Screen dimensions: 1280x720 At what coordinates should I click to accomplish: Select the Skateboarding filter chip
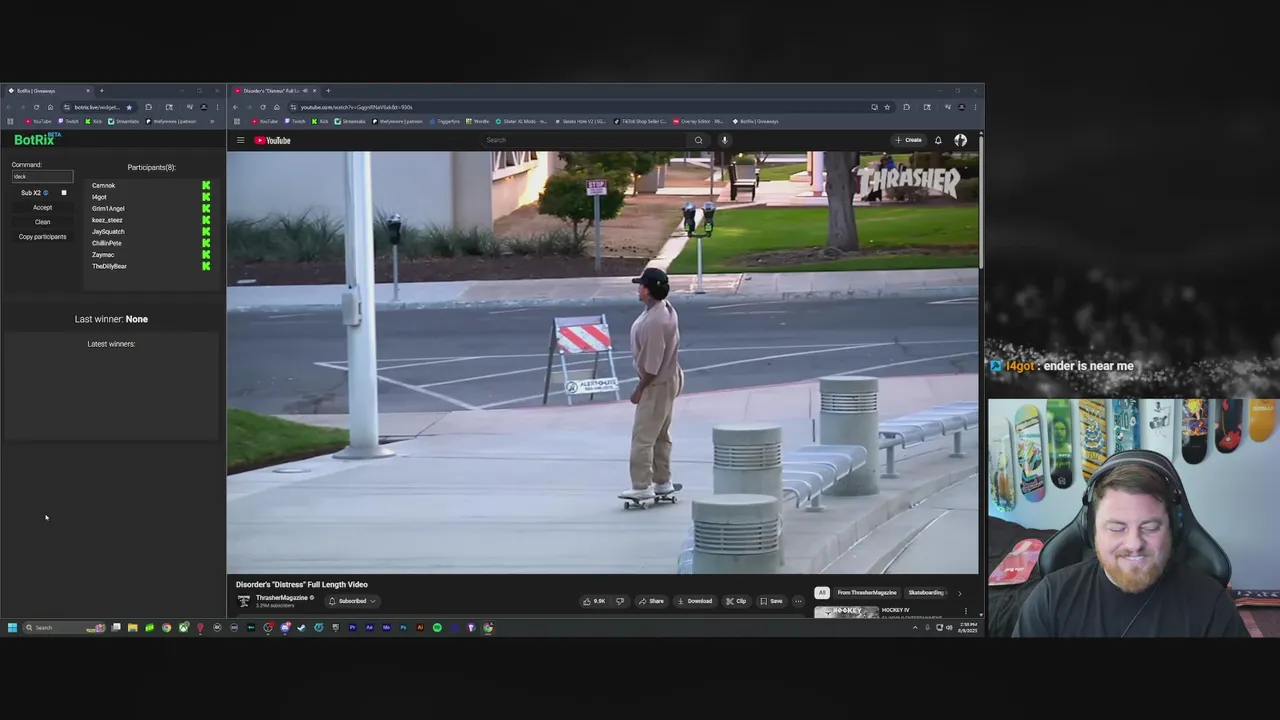click(927, 592)
